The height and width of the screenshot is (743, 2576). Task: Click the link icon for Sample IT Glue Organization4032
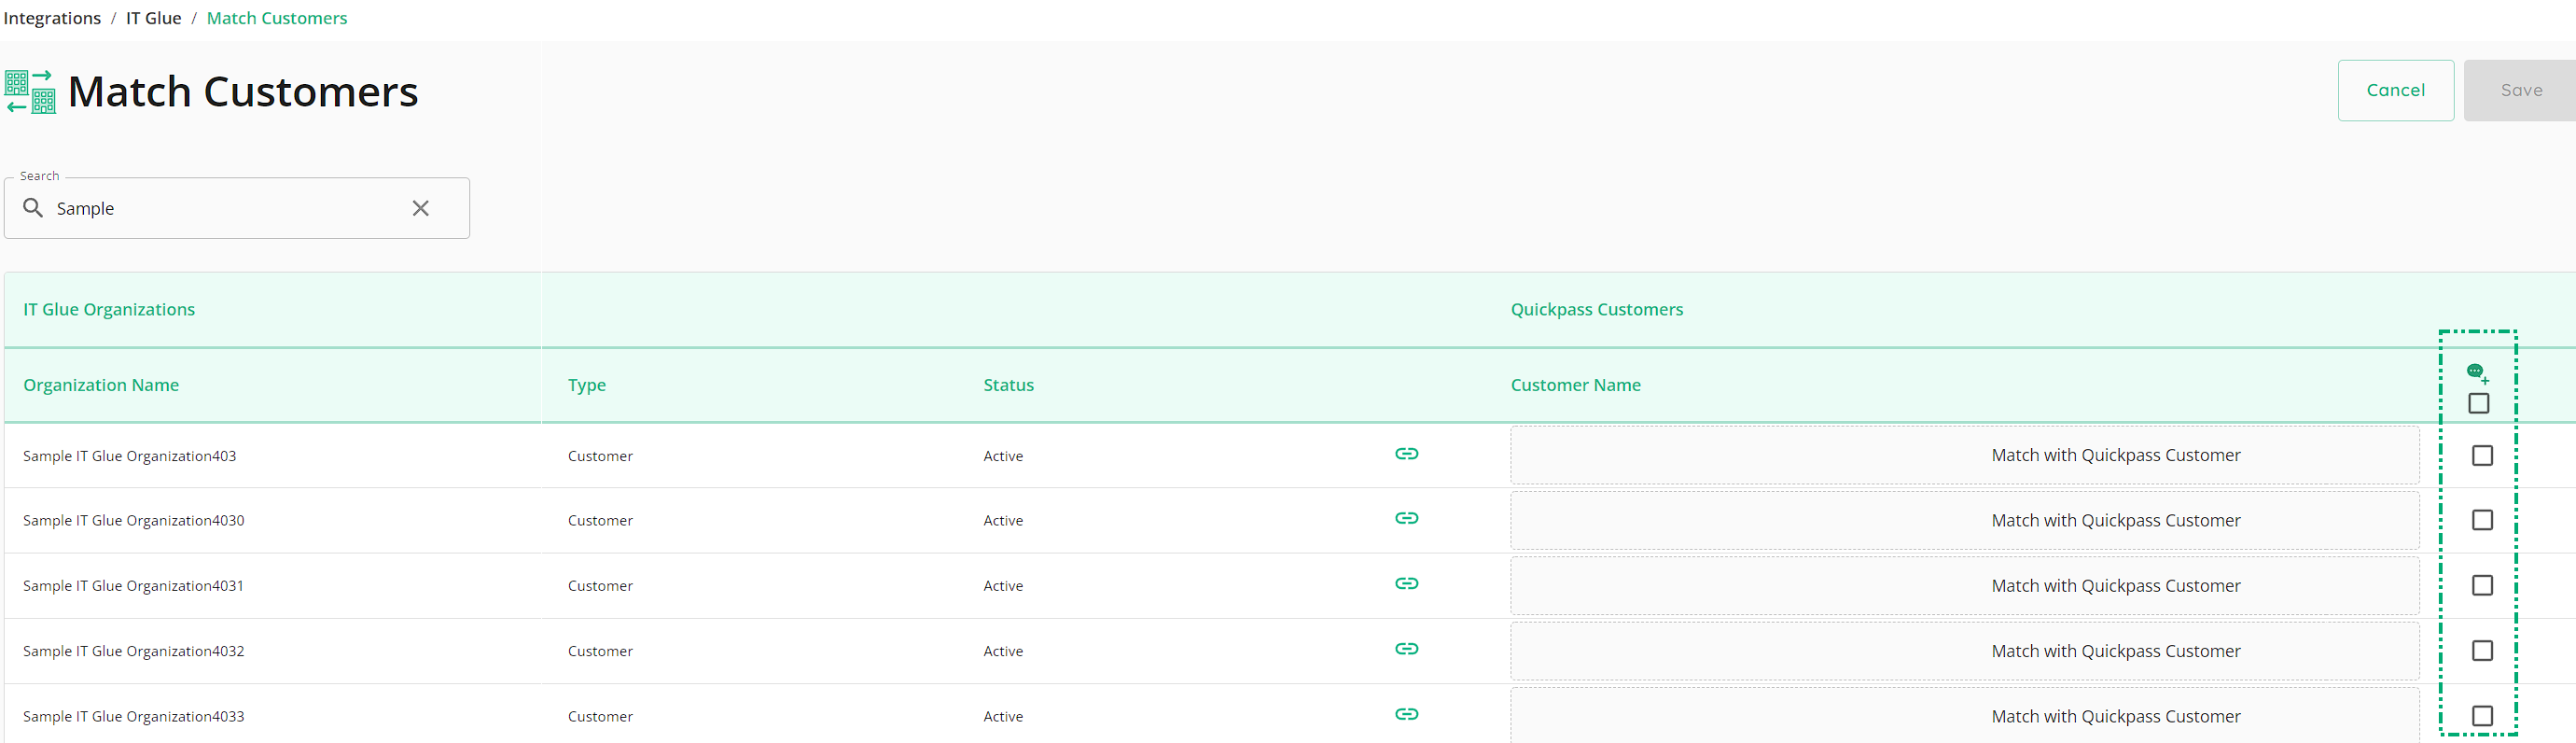click(1406, 649)
